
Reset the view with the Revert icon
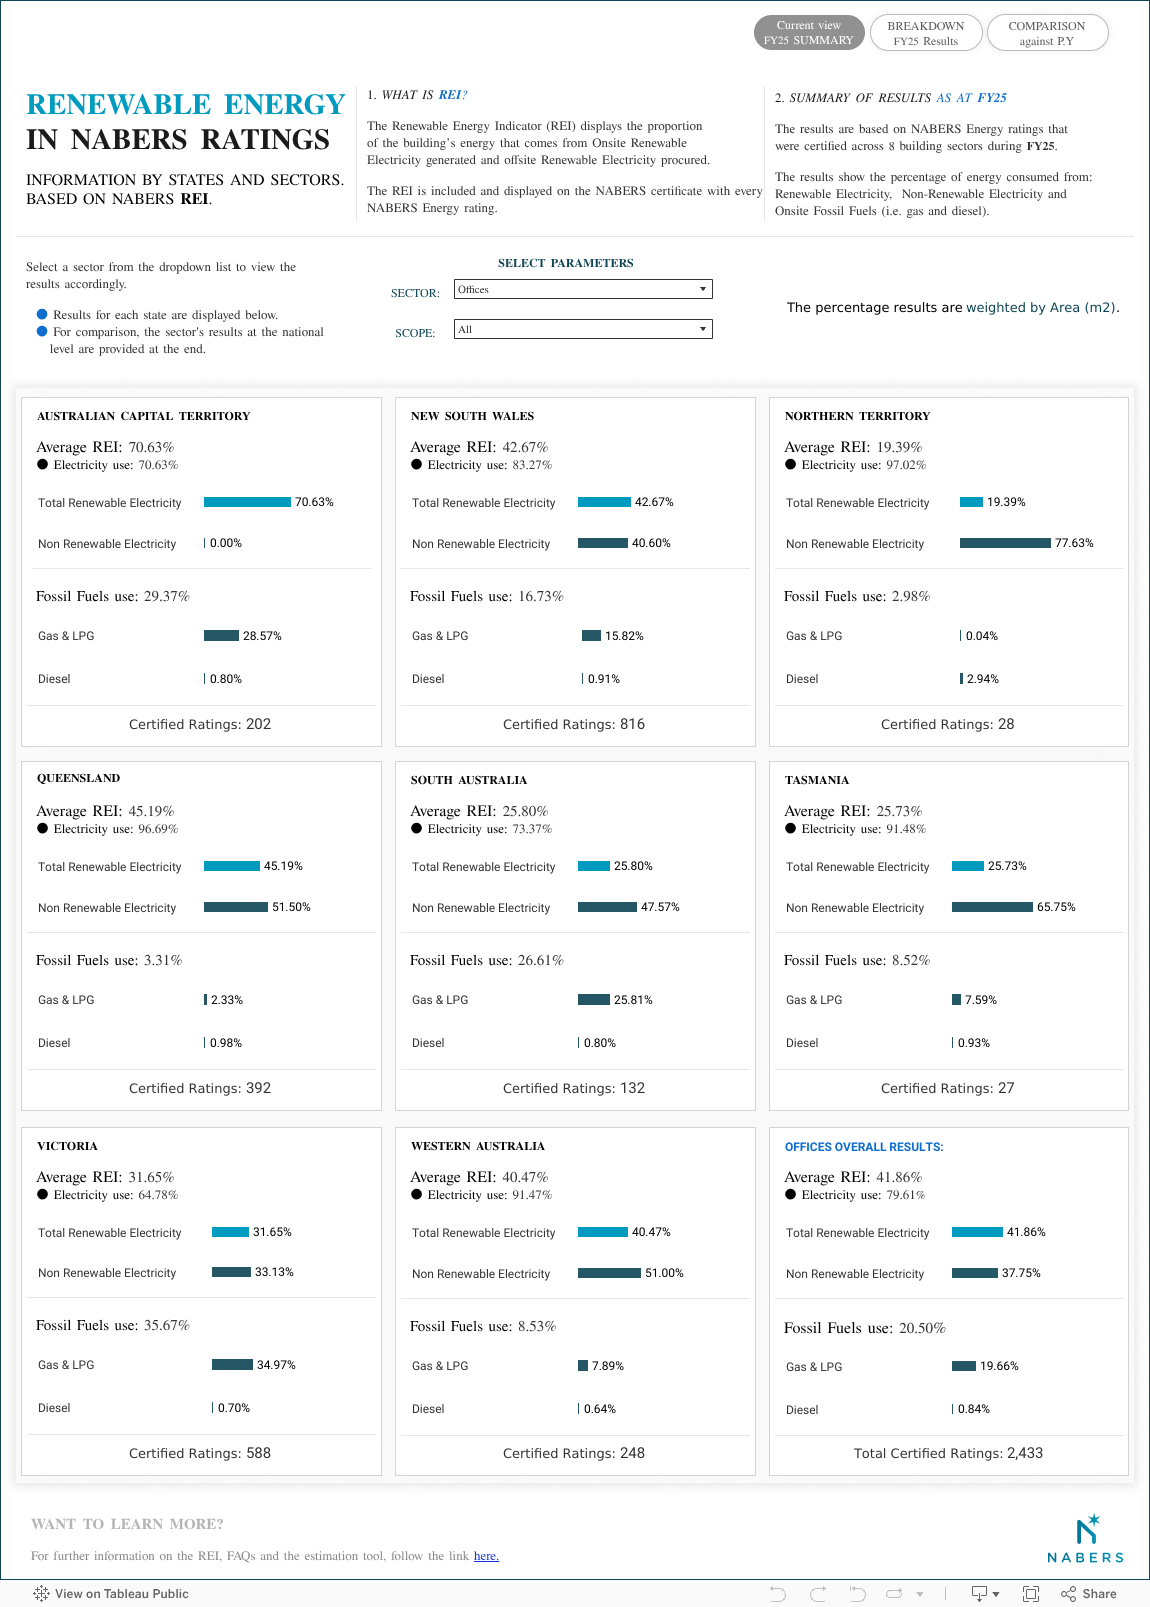[857, 1594]
